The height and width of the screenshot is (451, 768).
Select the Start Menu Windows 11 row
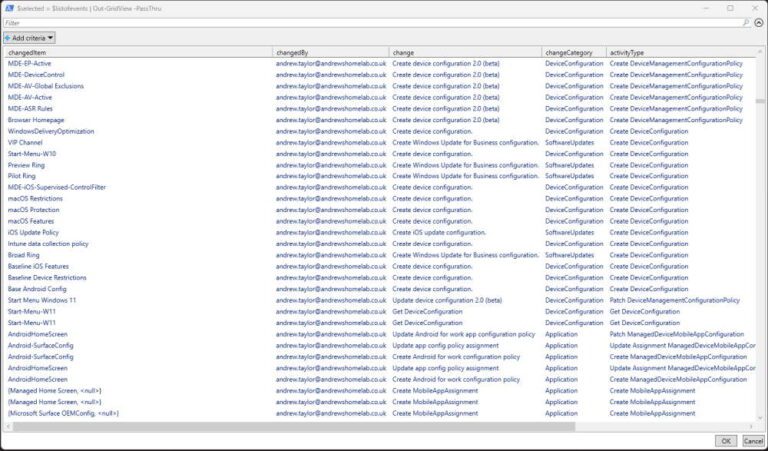(x=42, y=300)
